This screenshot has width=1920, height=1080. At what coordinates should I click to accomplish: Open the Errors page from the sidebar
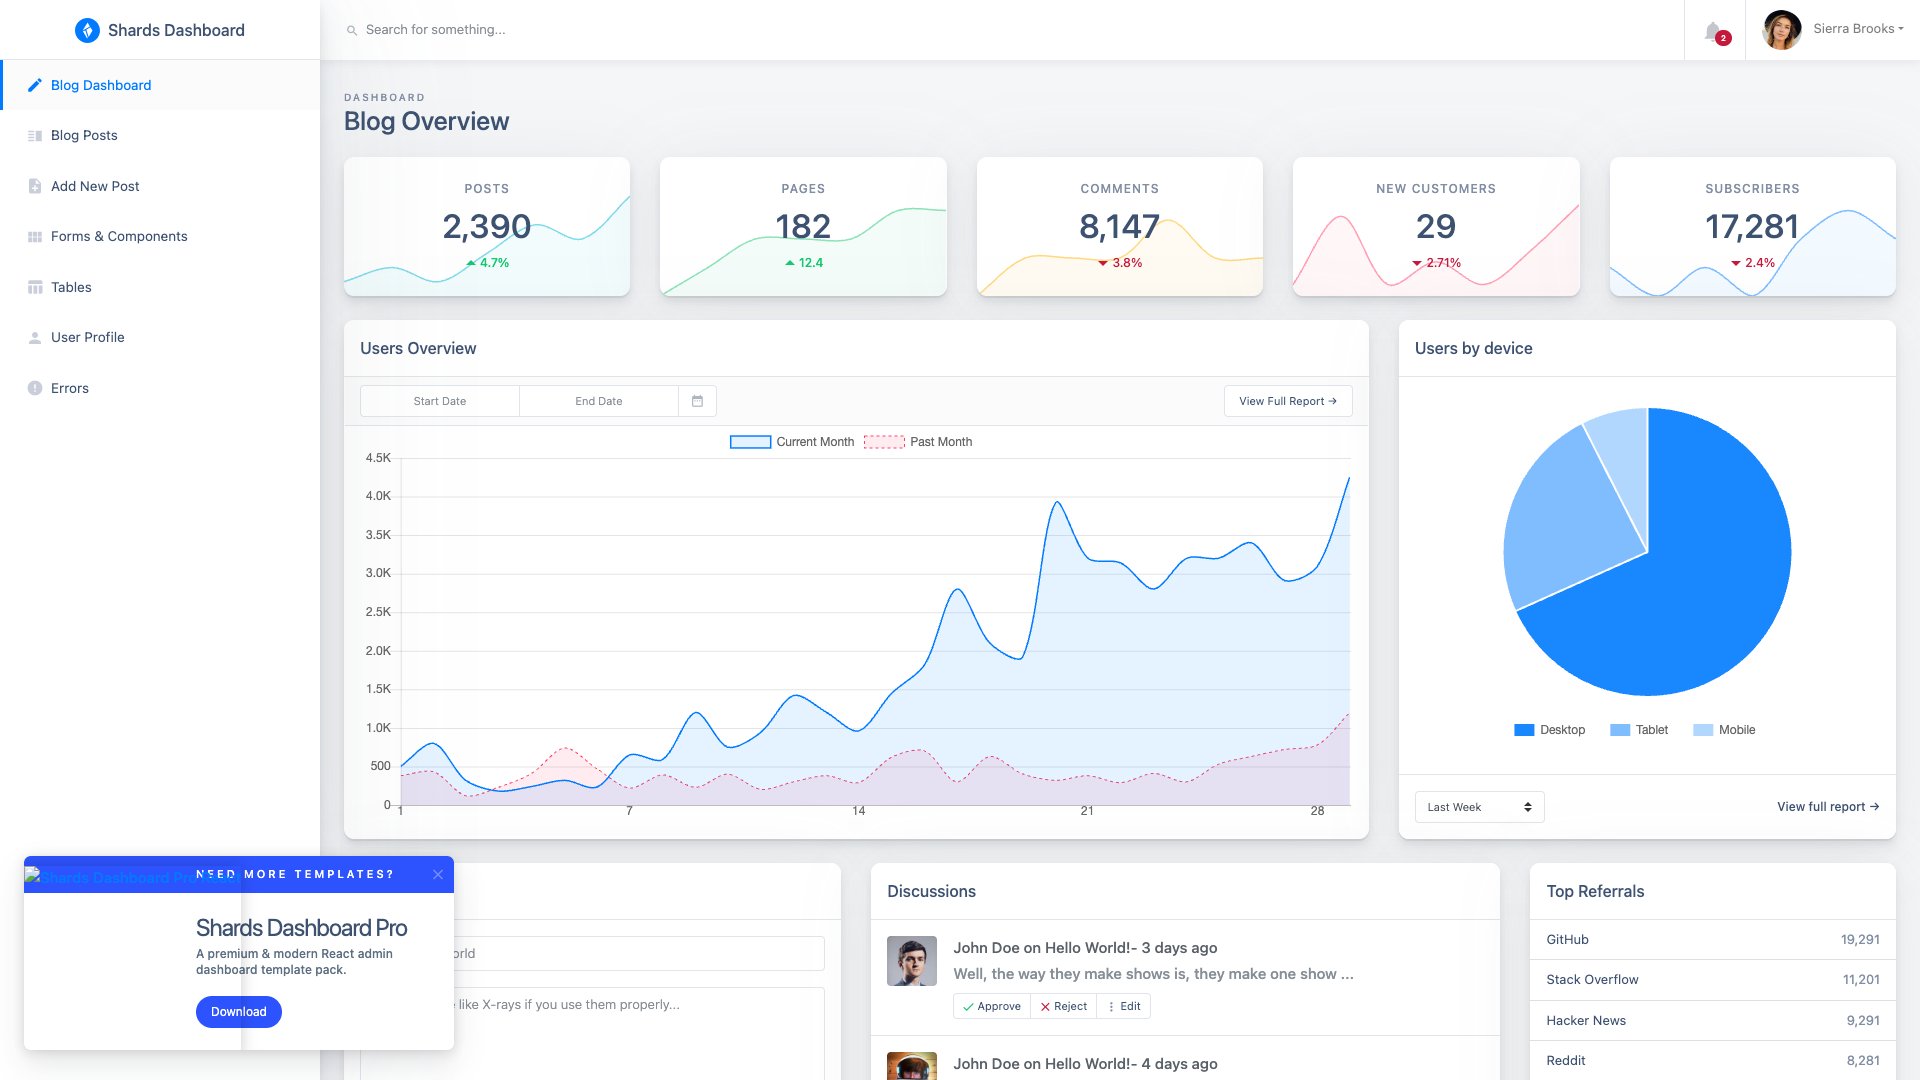click(x=69, y=388)
